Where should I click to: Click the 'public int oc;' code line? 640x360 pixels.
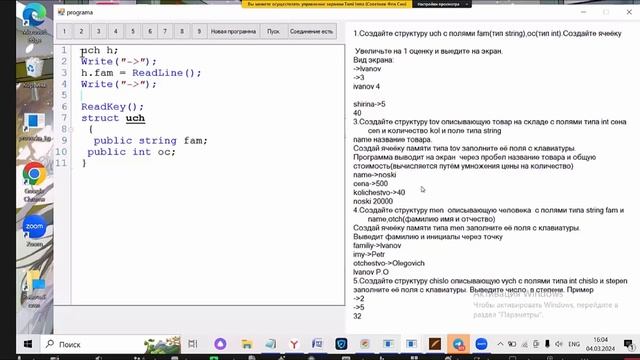[x=131, y=152]
